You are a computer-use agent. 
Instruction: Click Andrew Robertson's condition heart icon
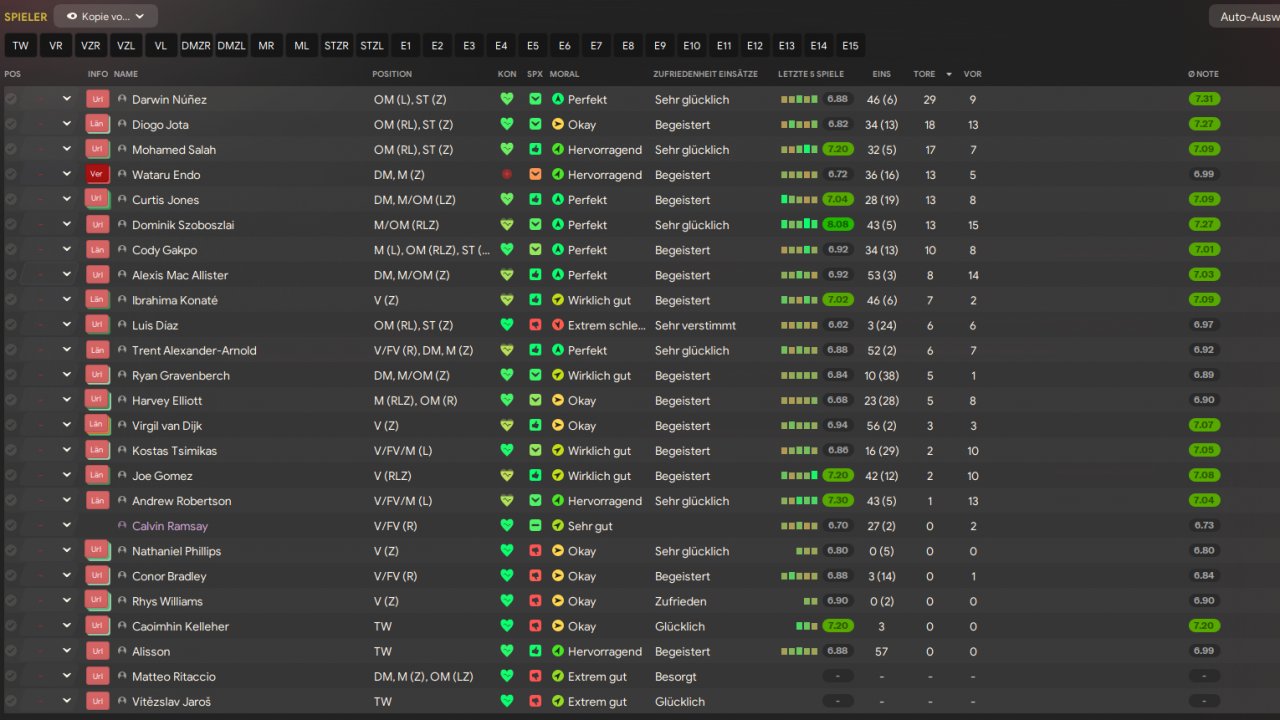coord(507,501)
